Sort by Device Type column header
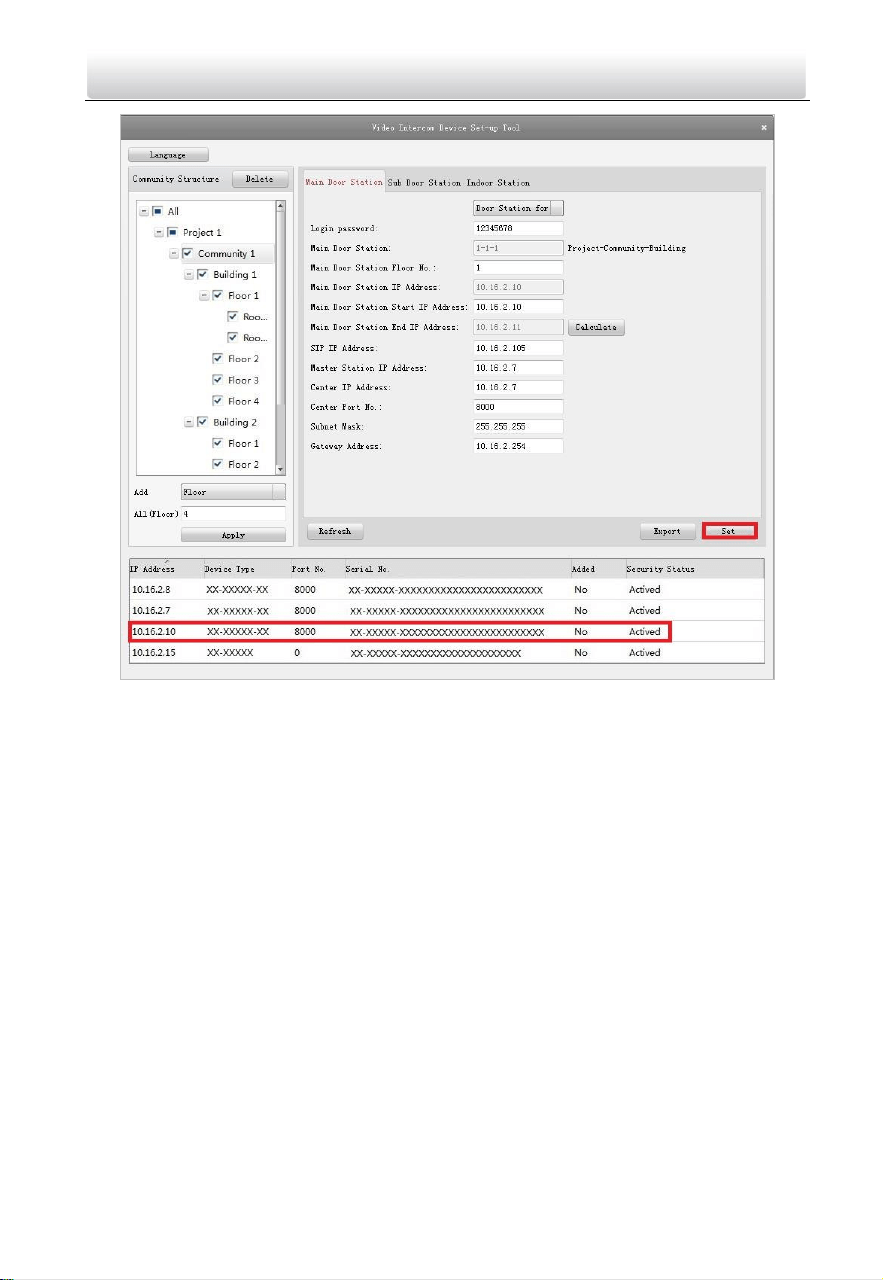This screenshot has height=1280, width=883. 245,569
